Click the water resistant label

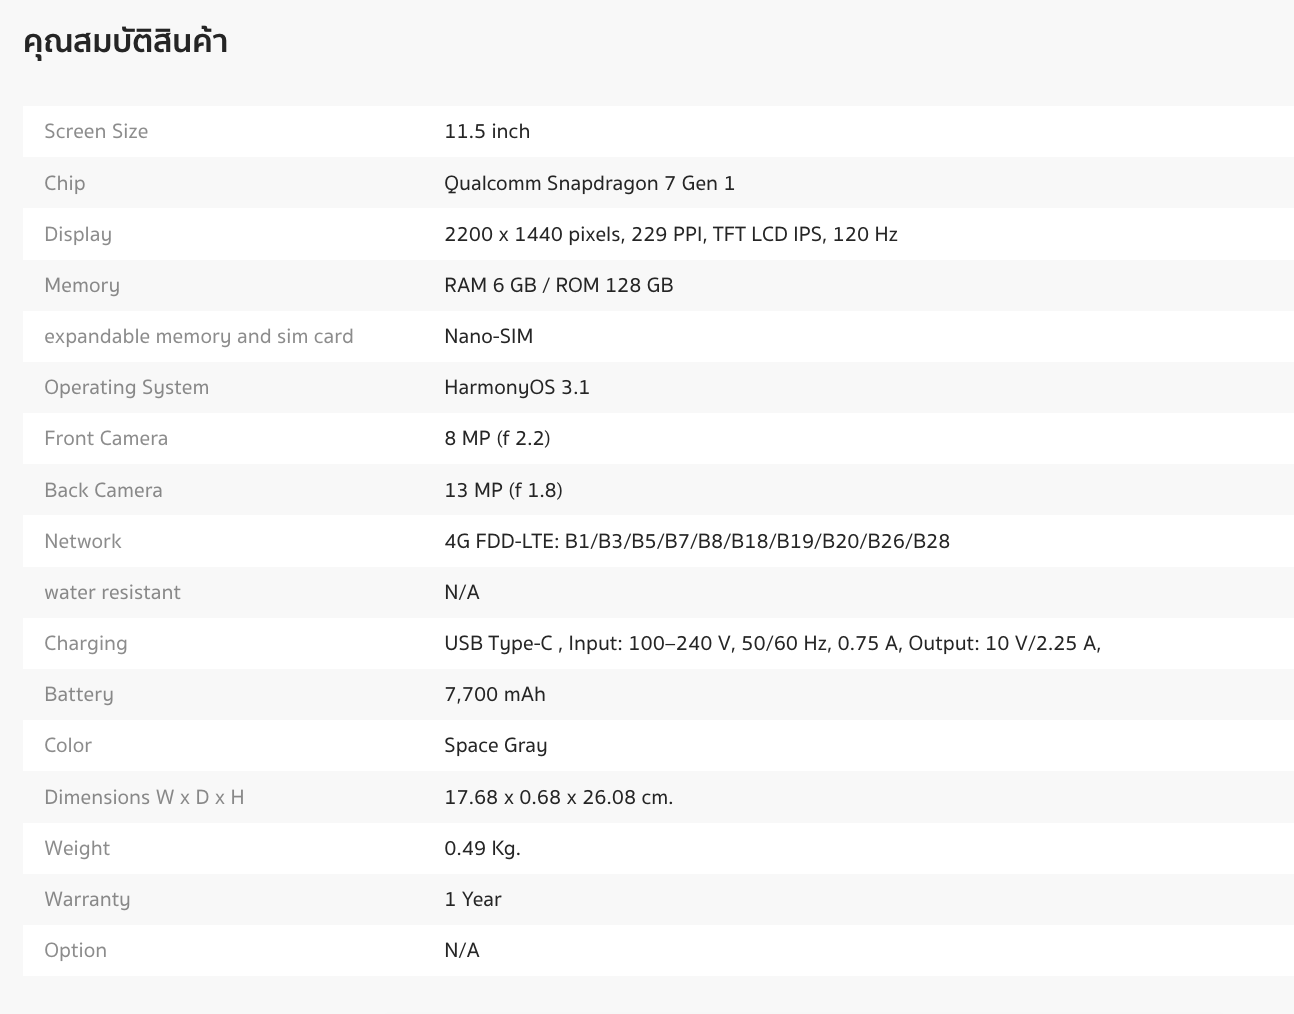112,592
